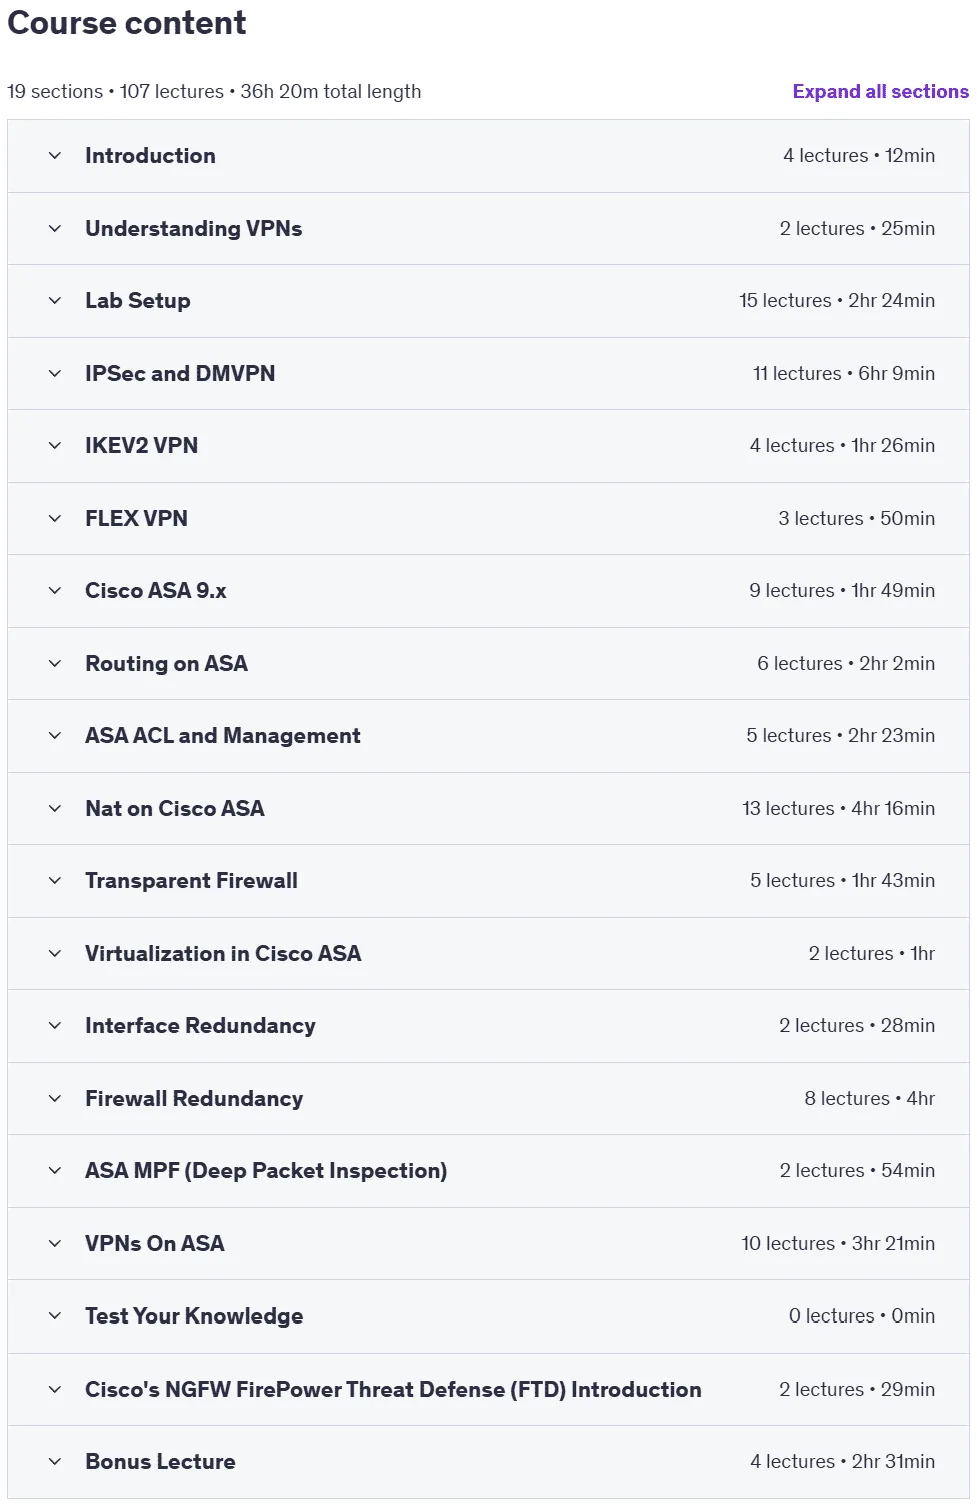Screen dimensions: 977x1504
Task: Expand the IPSec and DMVPN chevron
Action: pos(55,374)
